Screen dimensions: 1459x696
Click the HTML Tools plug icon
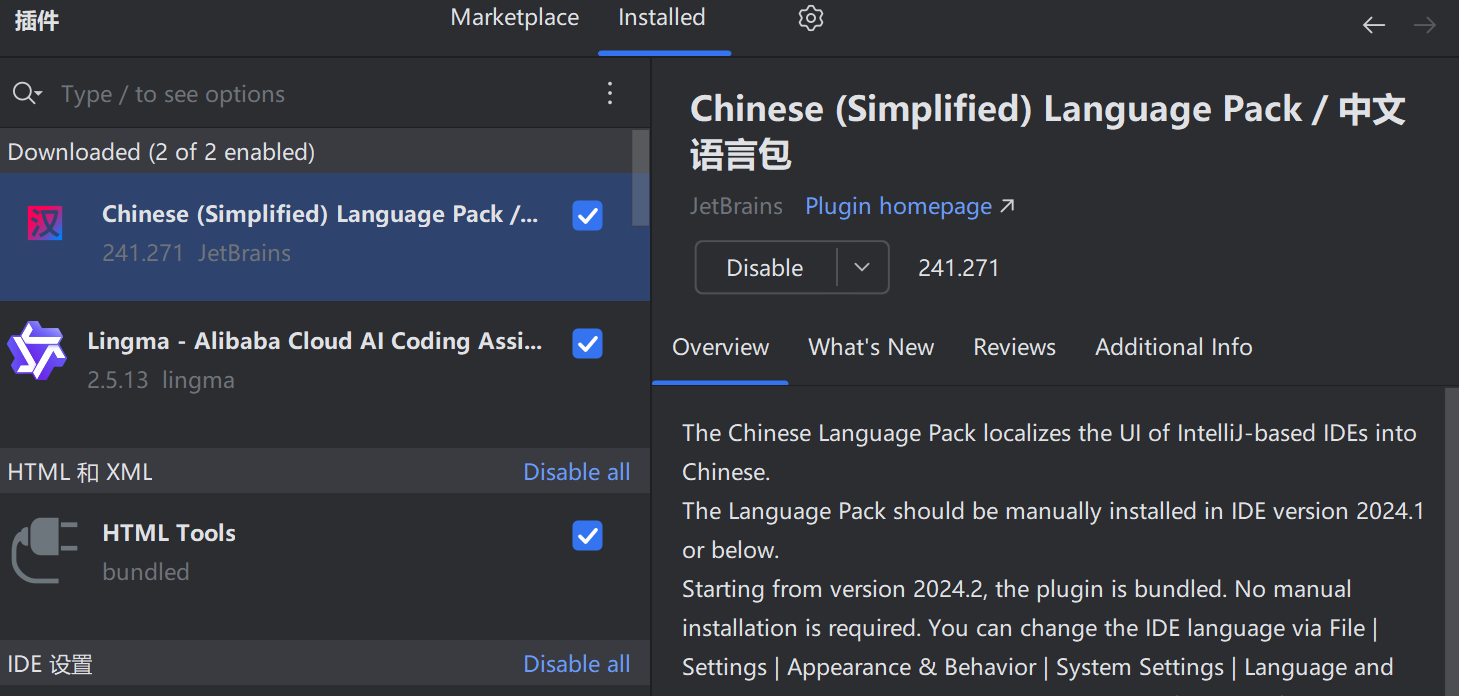point(45,549)
